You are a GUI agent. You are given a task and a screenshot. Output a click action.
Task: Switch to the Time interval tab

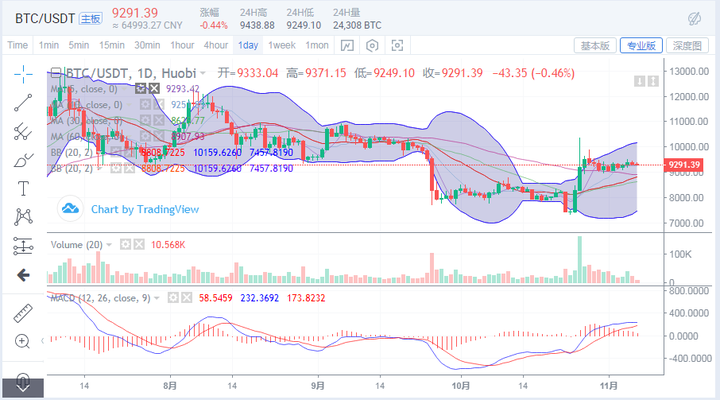[17, 45]
